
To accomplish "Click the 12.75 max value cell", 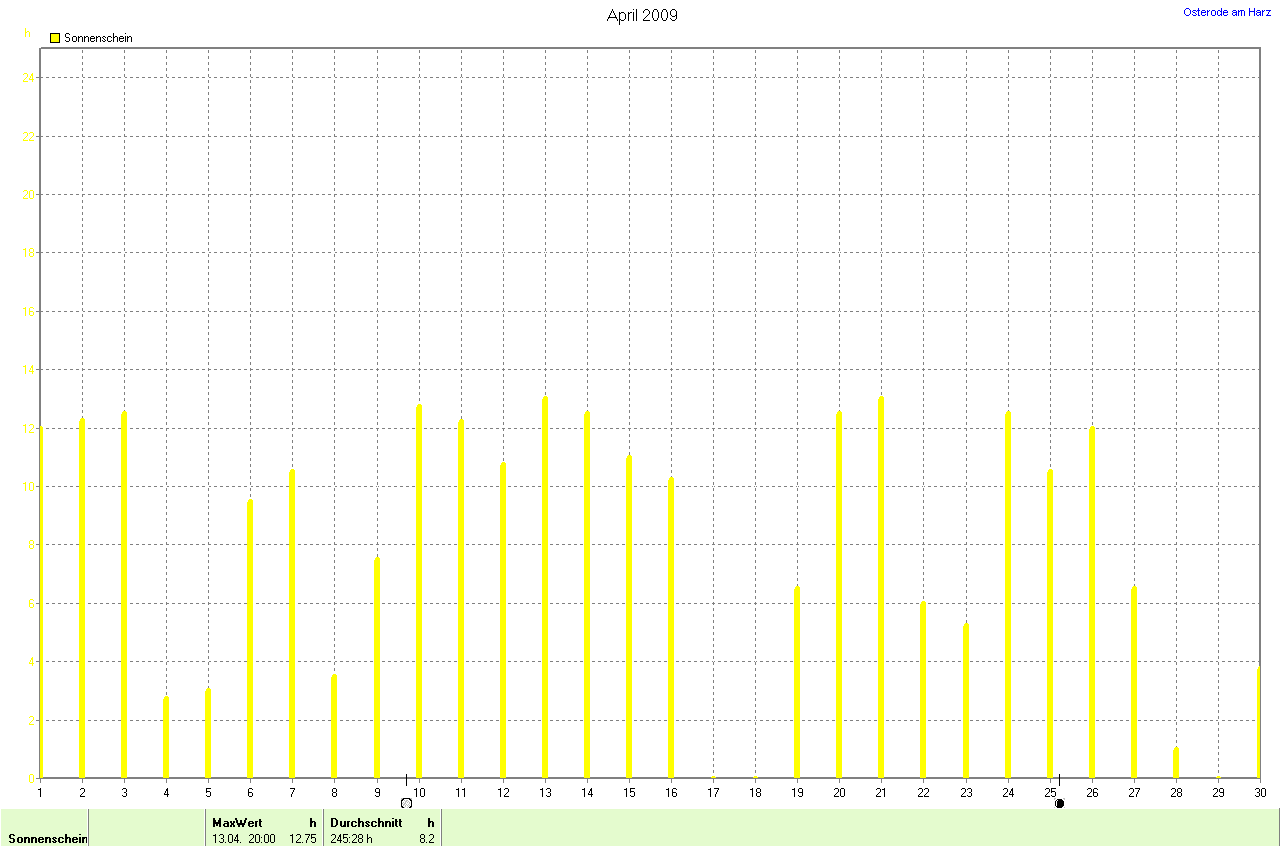I will tap(302, 838).
